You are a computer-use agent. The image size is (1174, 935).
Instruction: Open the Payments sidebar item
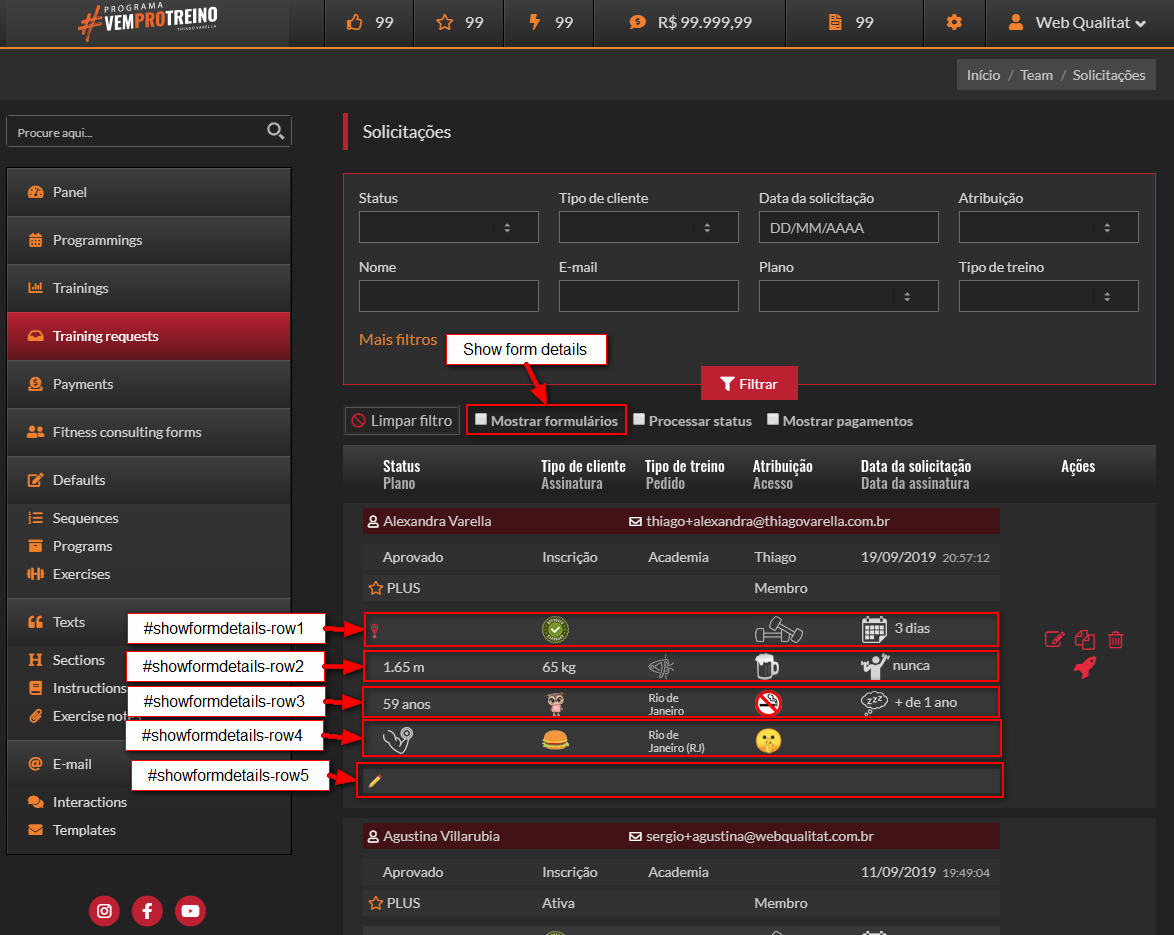[149, 384]
